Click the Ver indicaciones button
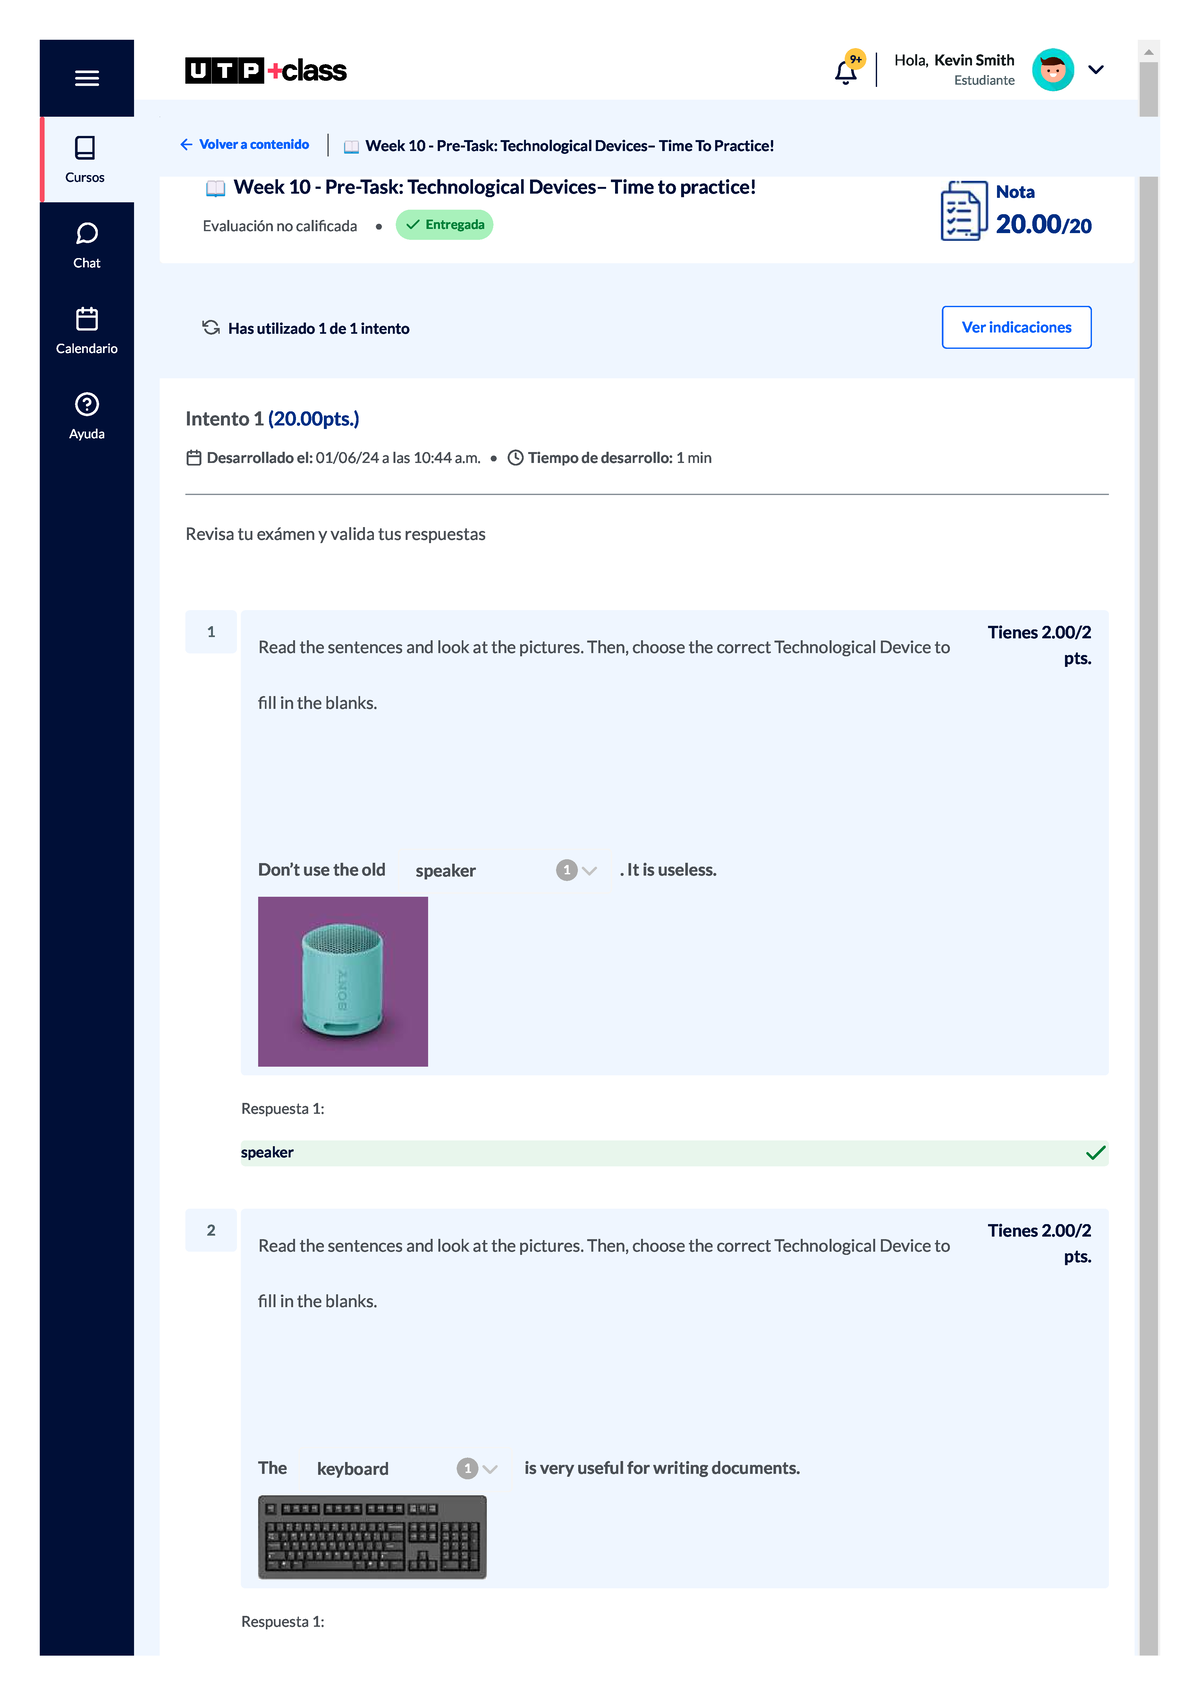Image resolution: width=1200 pixels, height=1697 pixels. [1016, 328]
